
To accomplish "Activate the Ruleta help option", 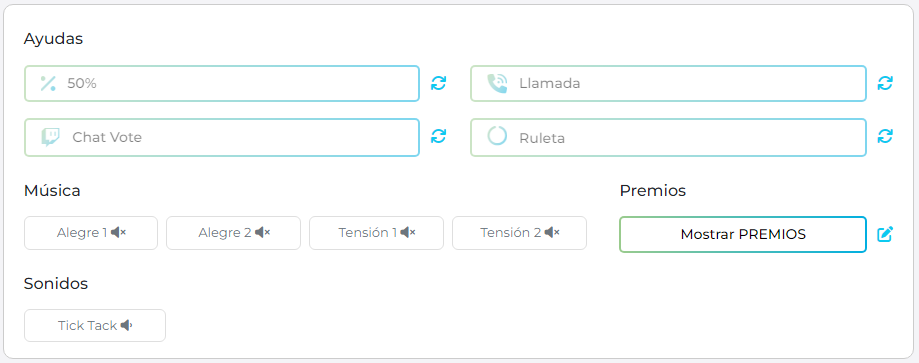I will pos(668,137).
